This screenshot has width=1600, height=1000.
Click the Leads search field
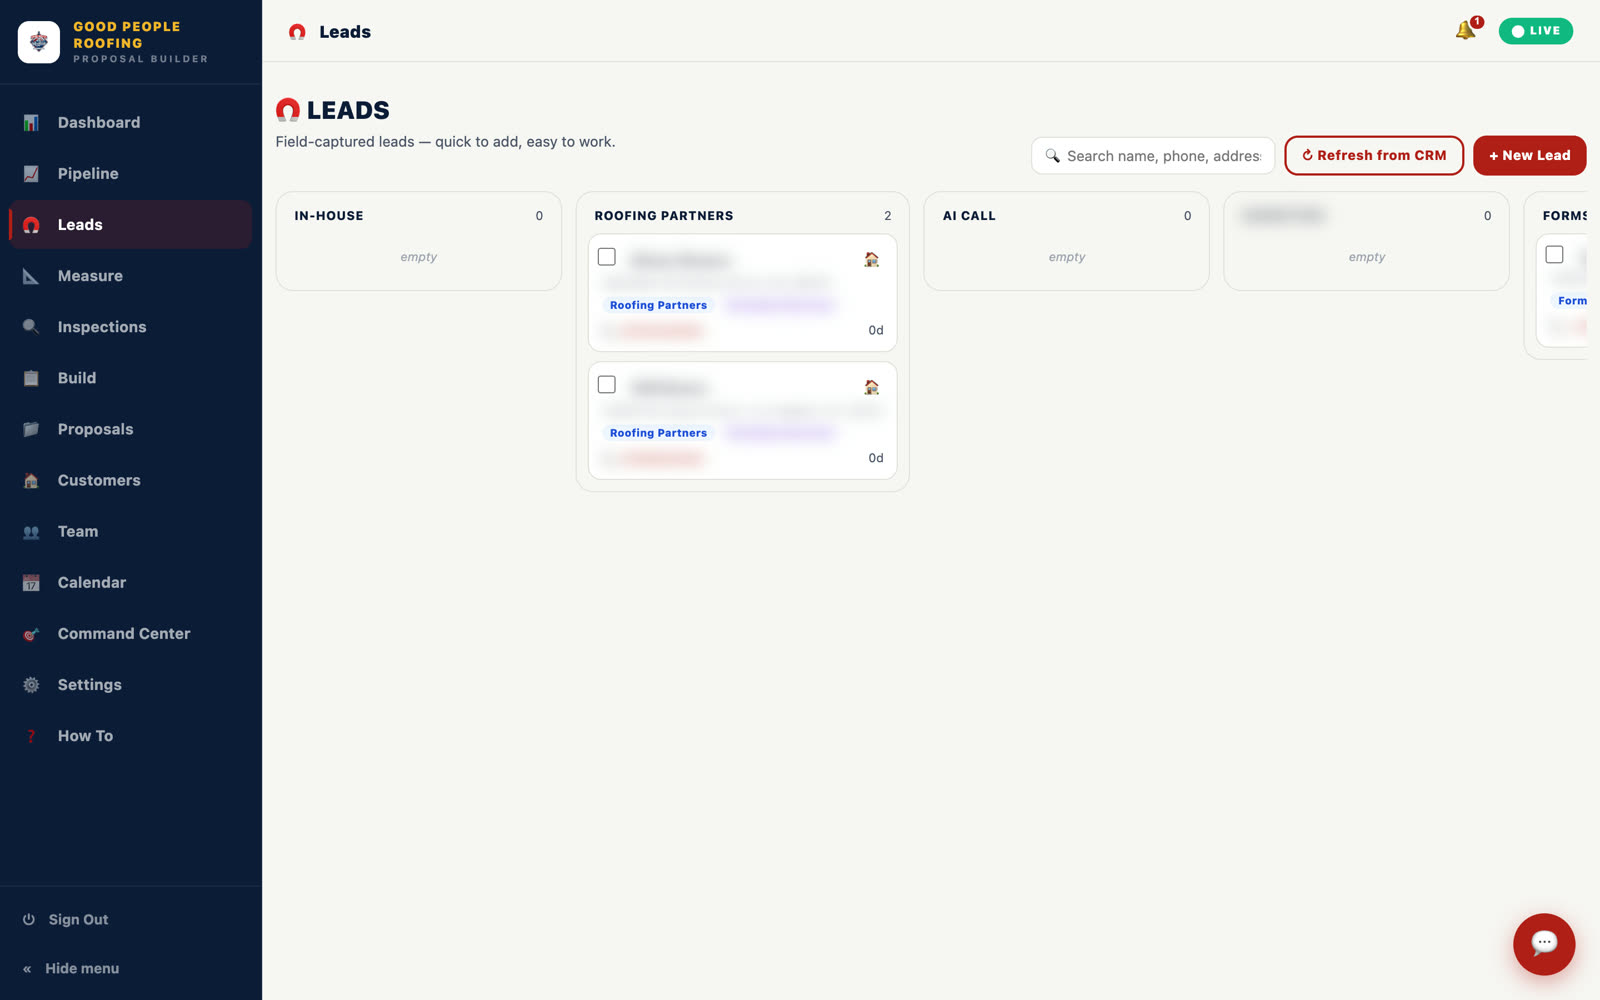point(1153,156)
